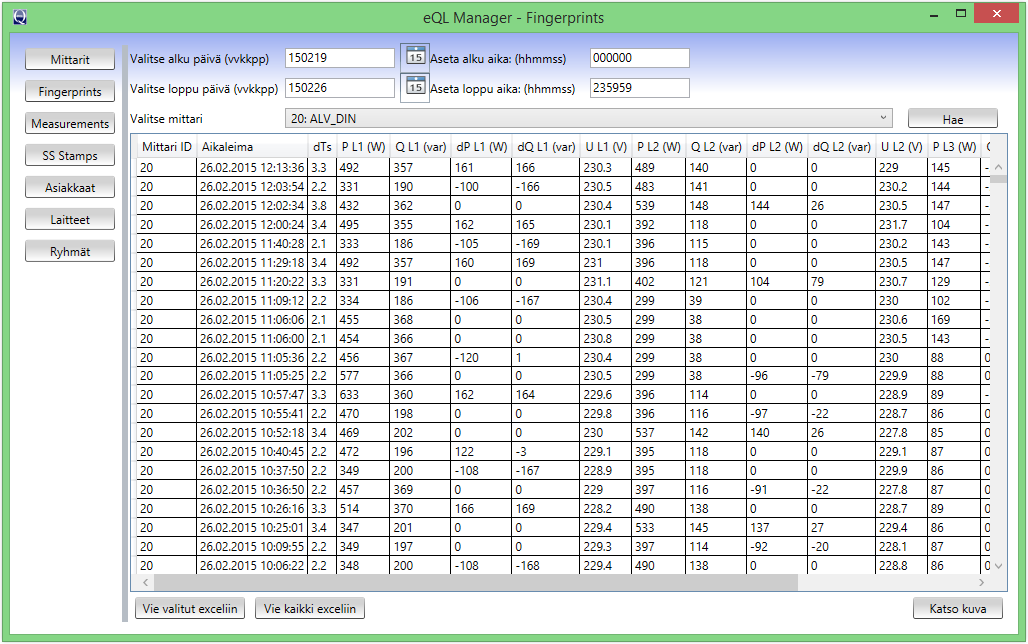The height and width of the screenshot is (644, 1028).
Task: Select row with timestamp 26.02.2015 10:26:16
Action: pos(563,509)
